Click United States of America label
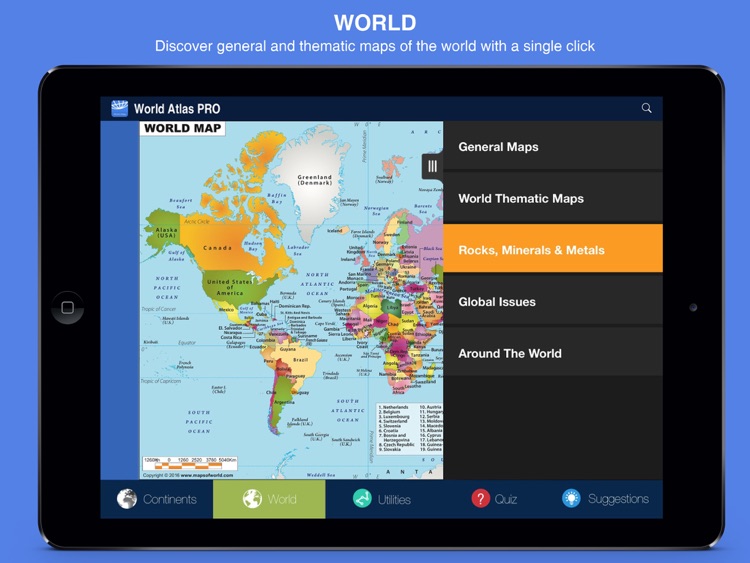This screenshot has height=563, width=750. coord(230,287)
